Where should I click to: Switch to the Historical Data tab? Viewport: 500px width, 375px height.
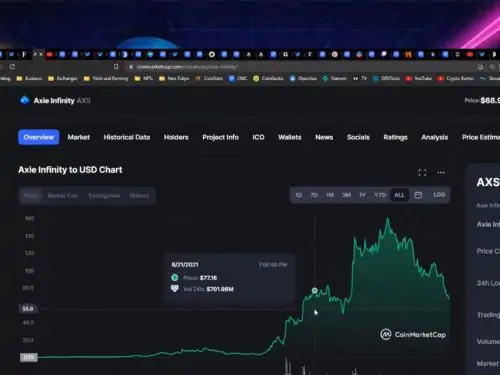pos(127,137)
